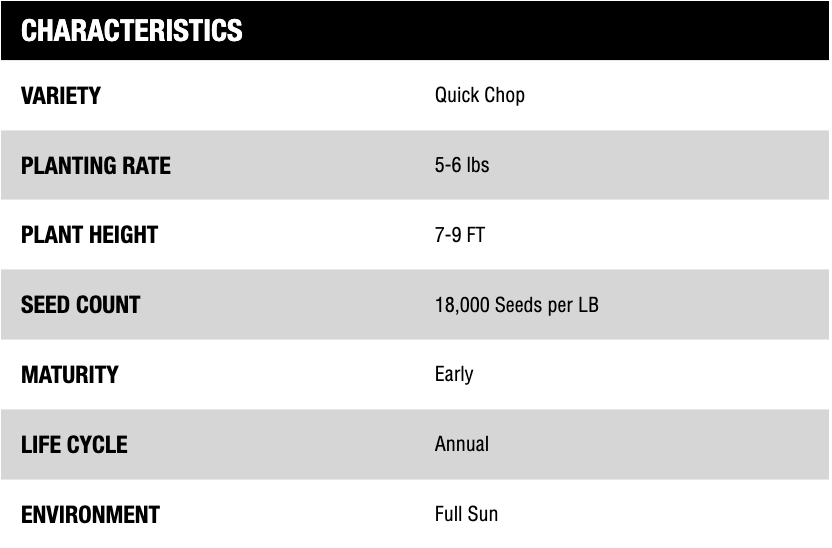Viewport: 832px width, 548px height.
Task: Select the PLANT HEIGHT label
Action: 90,235
